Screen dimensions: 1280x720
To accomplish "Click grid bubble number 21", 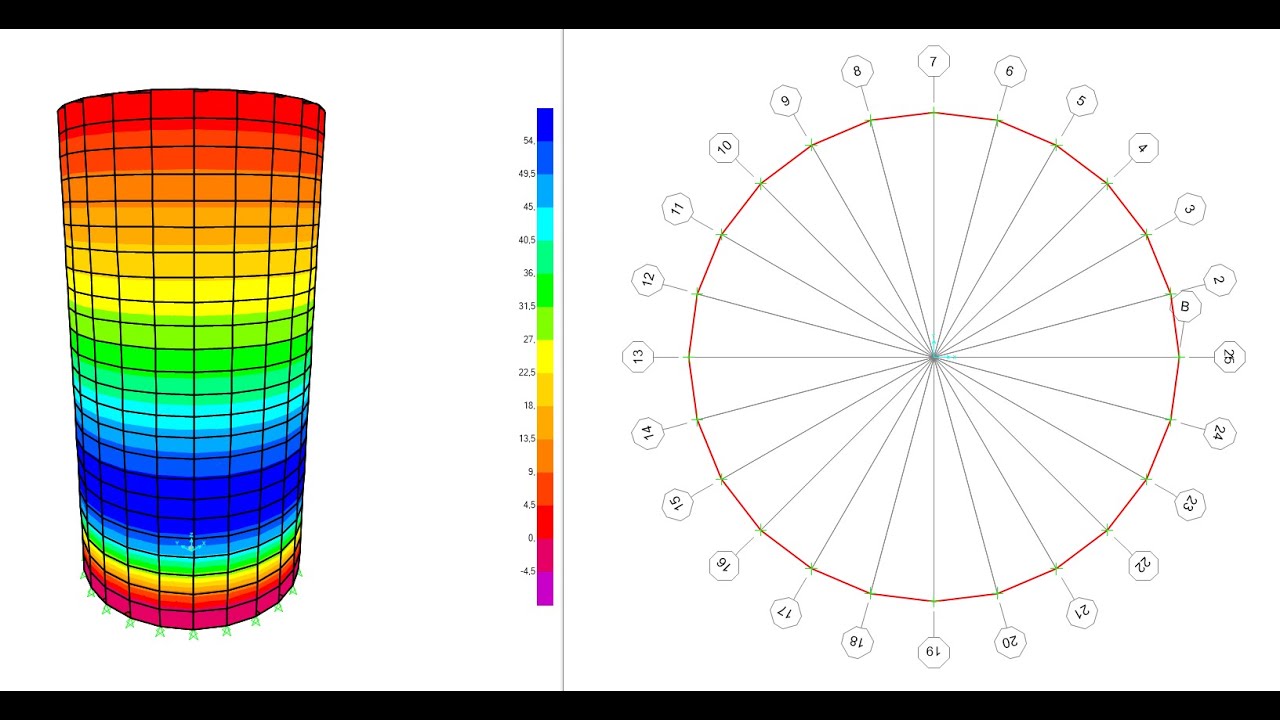I will point(1081,612).
